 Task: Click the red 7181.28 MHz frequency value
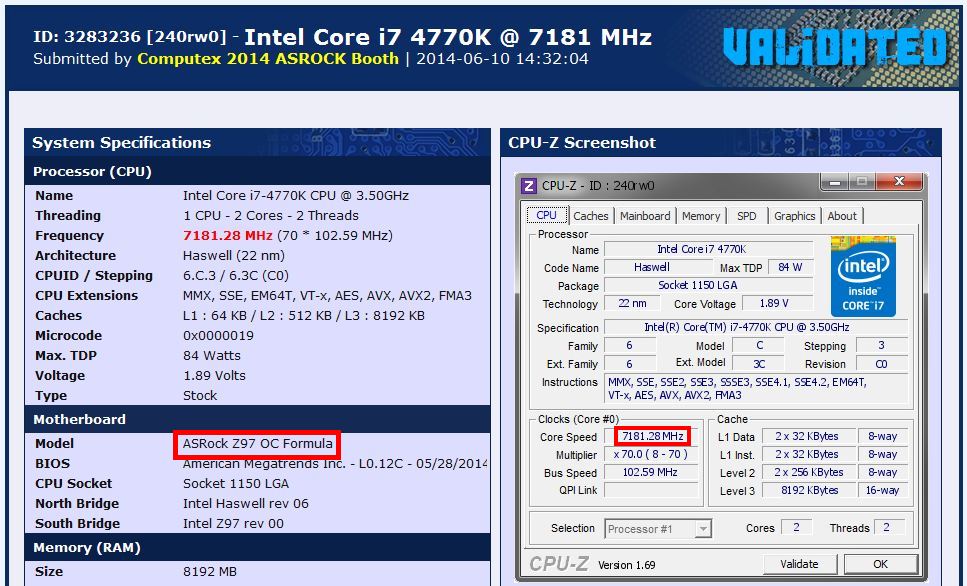point(228,235)
